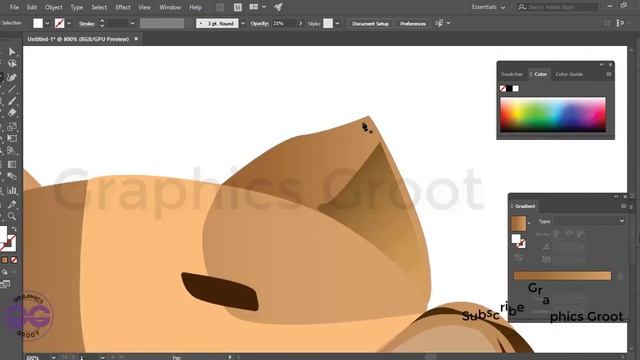The height and width of the screenshot is (360, 640).
Task: Open the File menu
Action: [14, 7]
